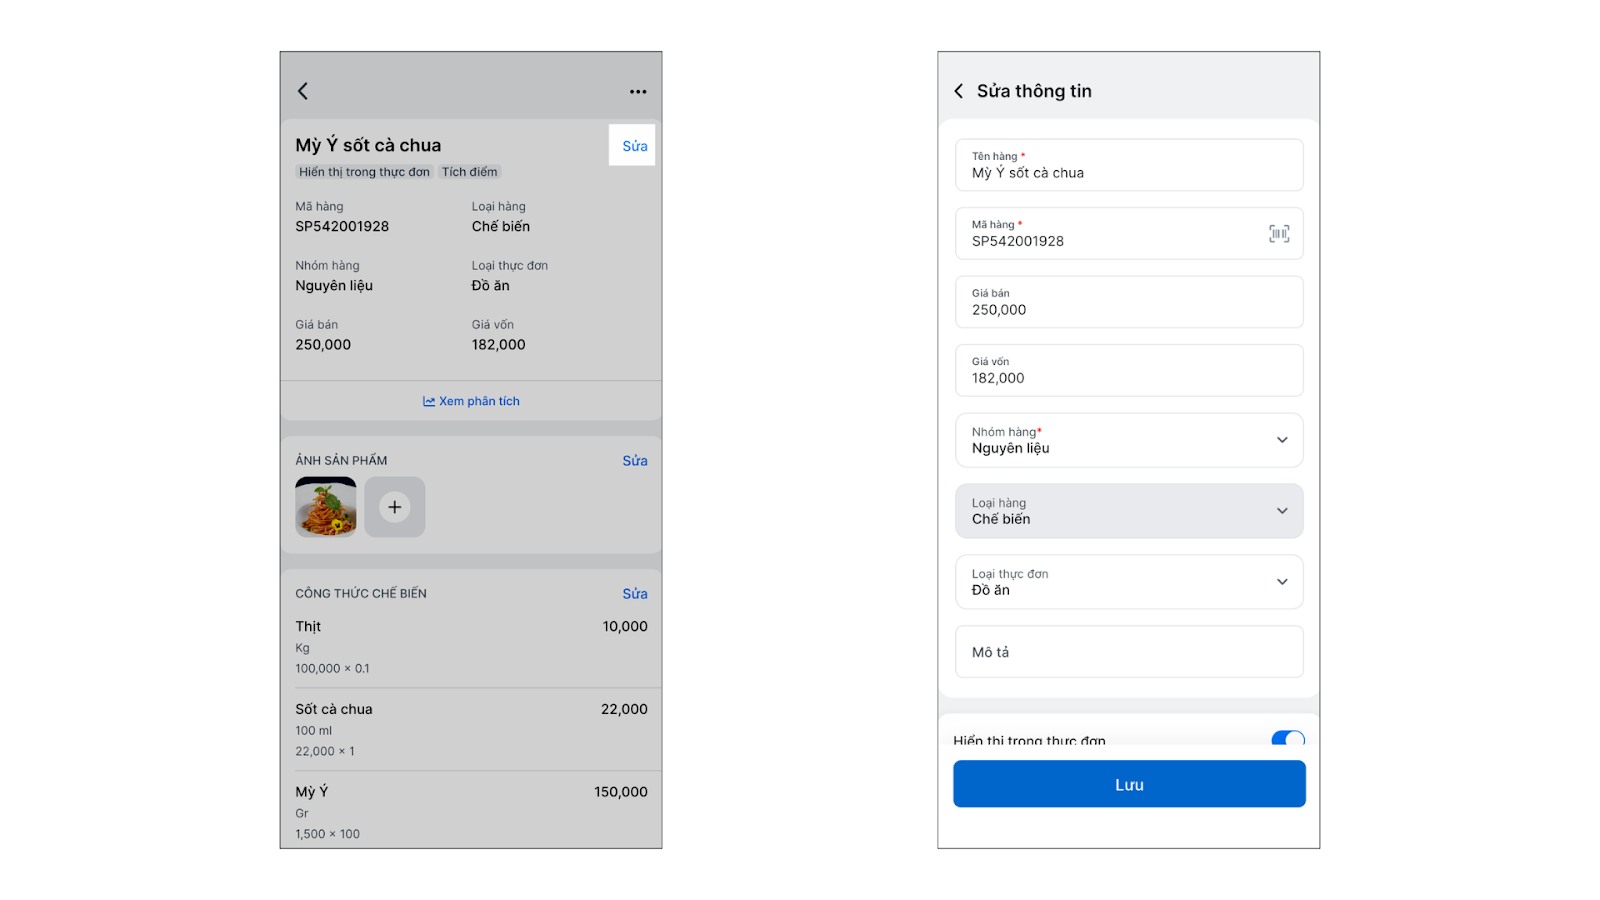Click Sửa in the Ảnh sản phẩm section
Image resolution: width=1600 pixels, height=900 pixels.
634,461
